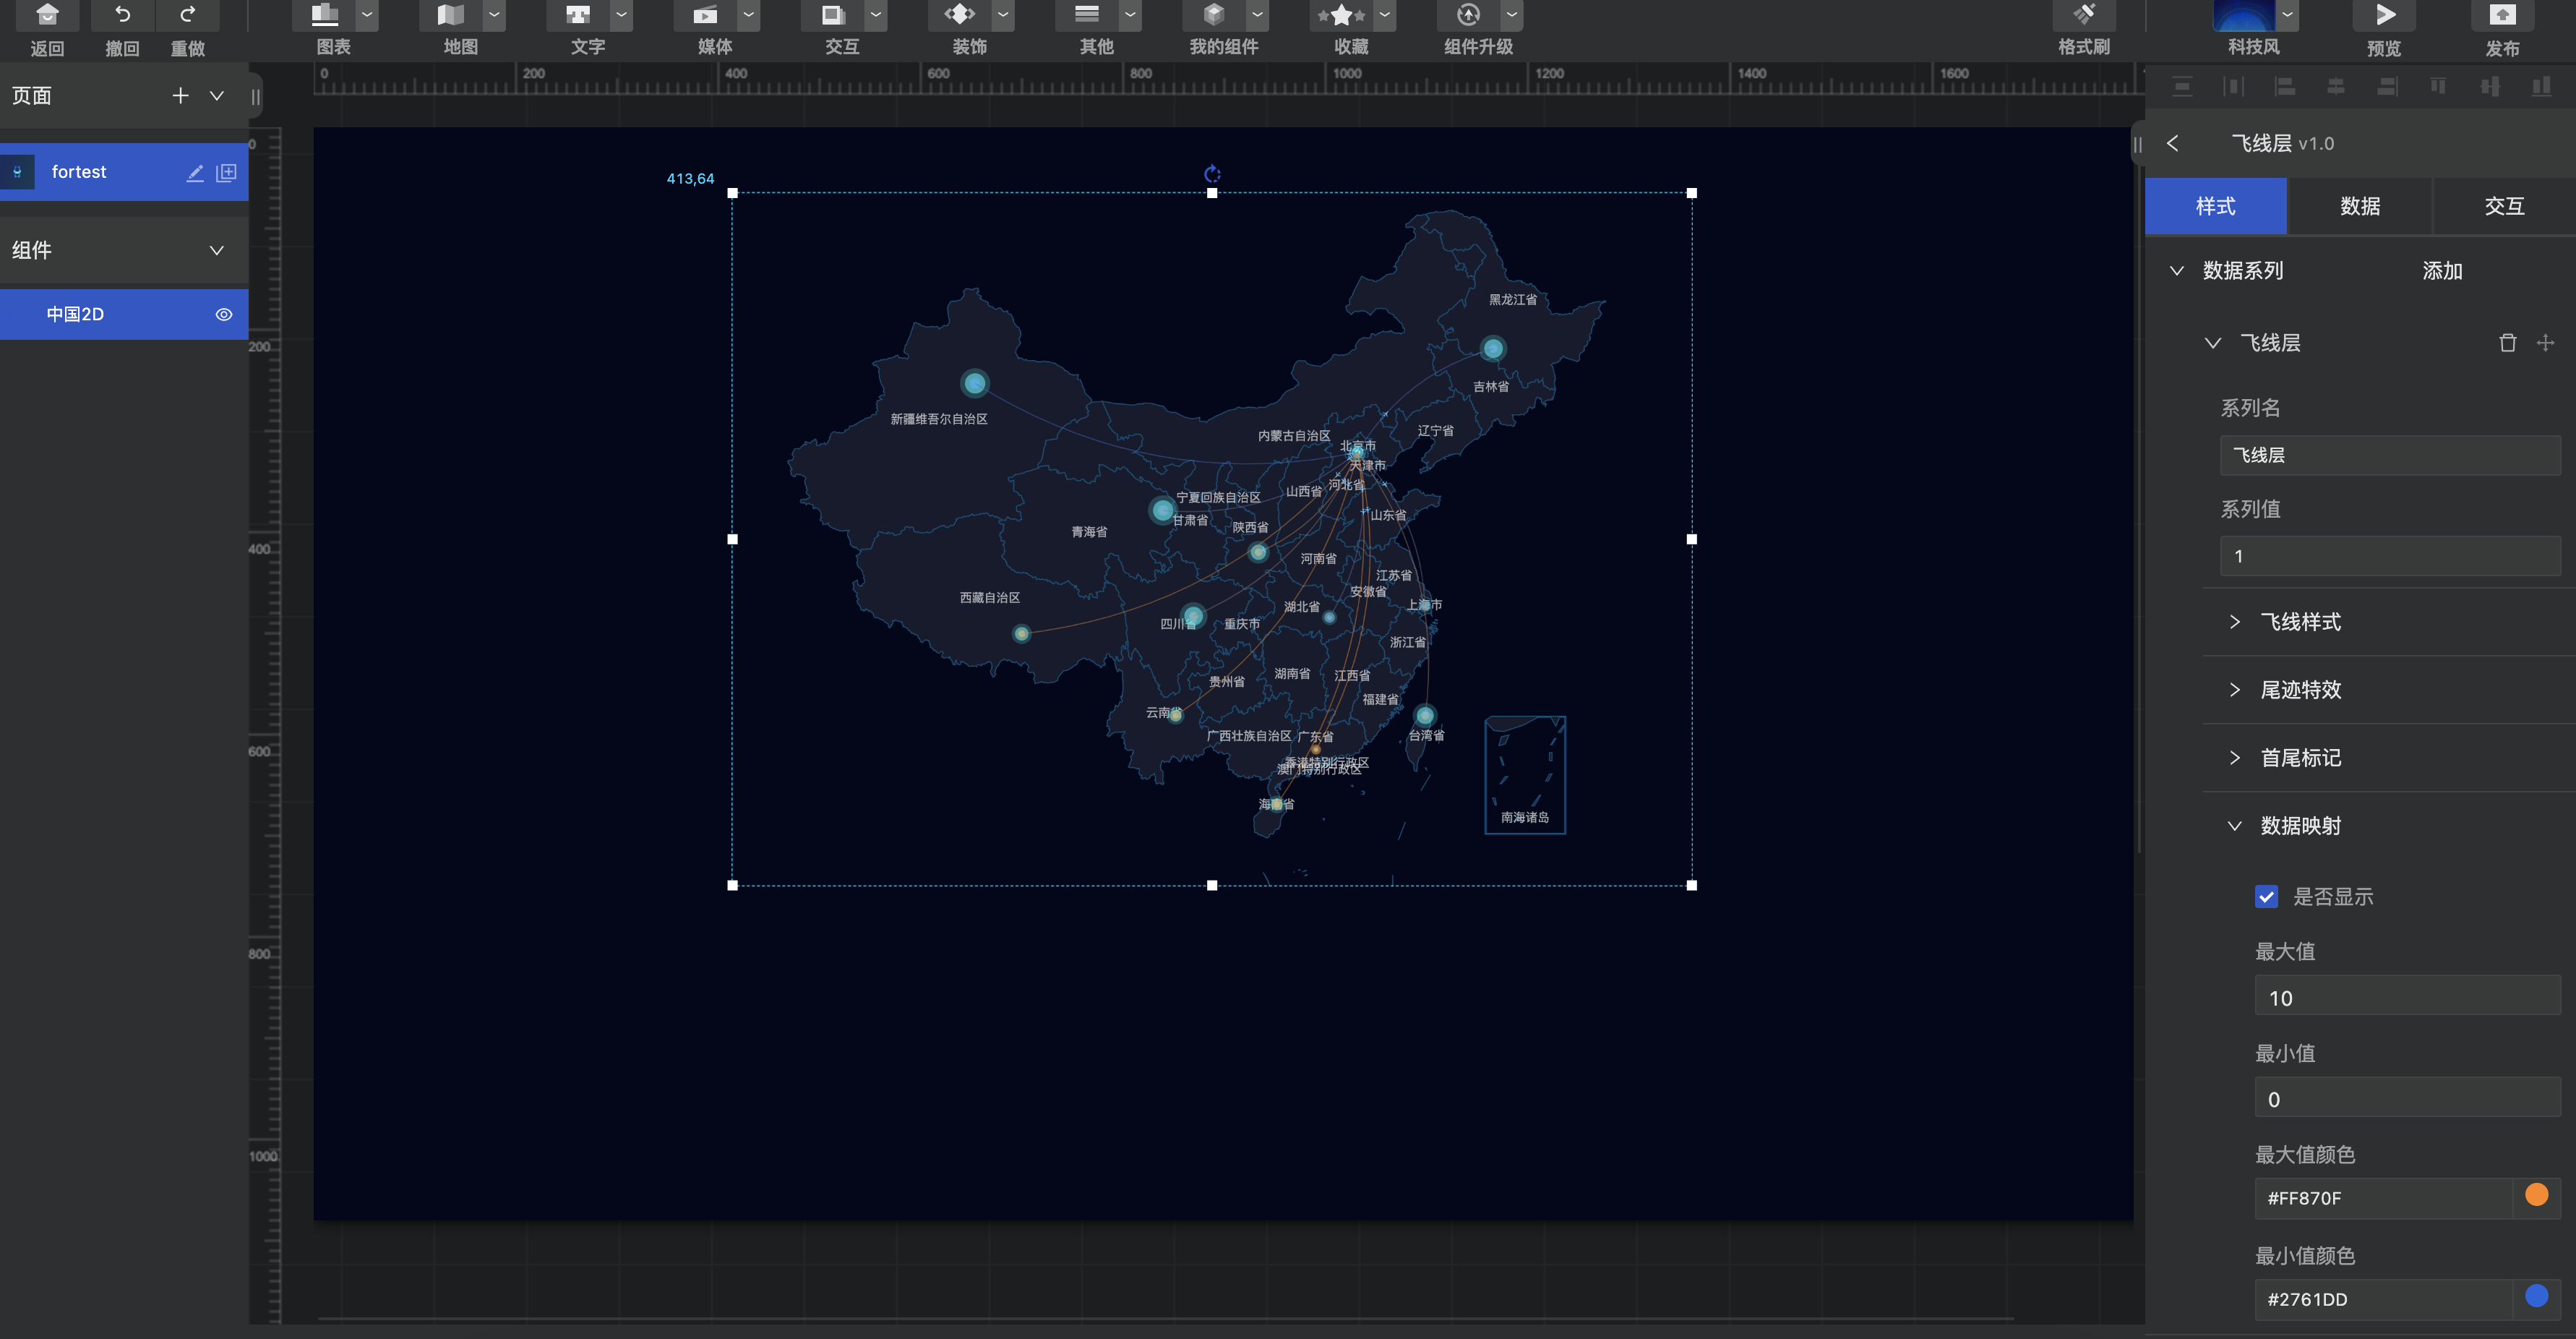Distribute vertically using first alignment icon

2182,87
